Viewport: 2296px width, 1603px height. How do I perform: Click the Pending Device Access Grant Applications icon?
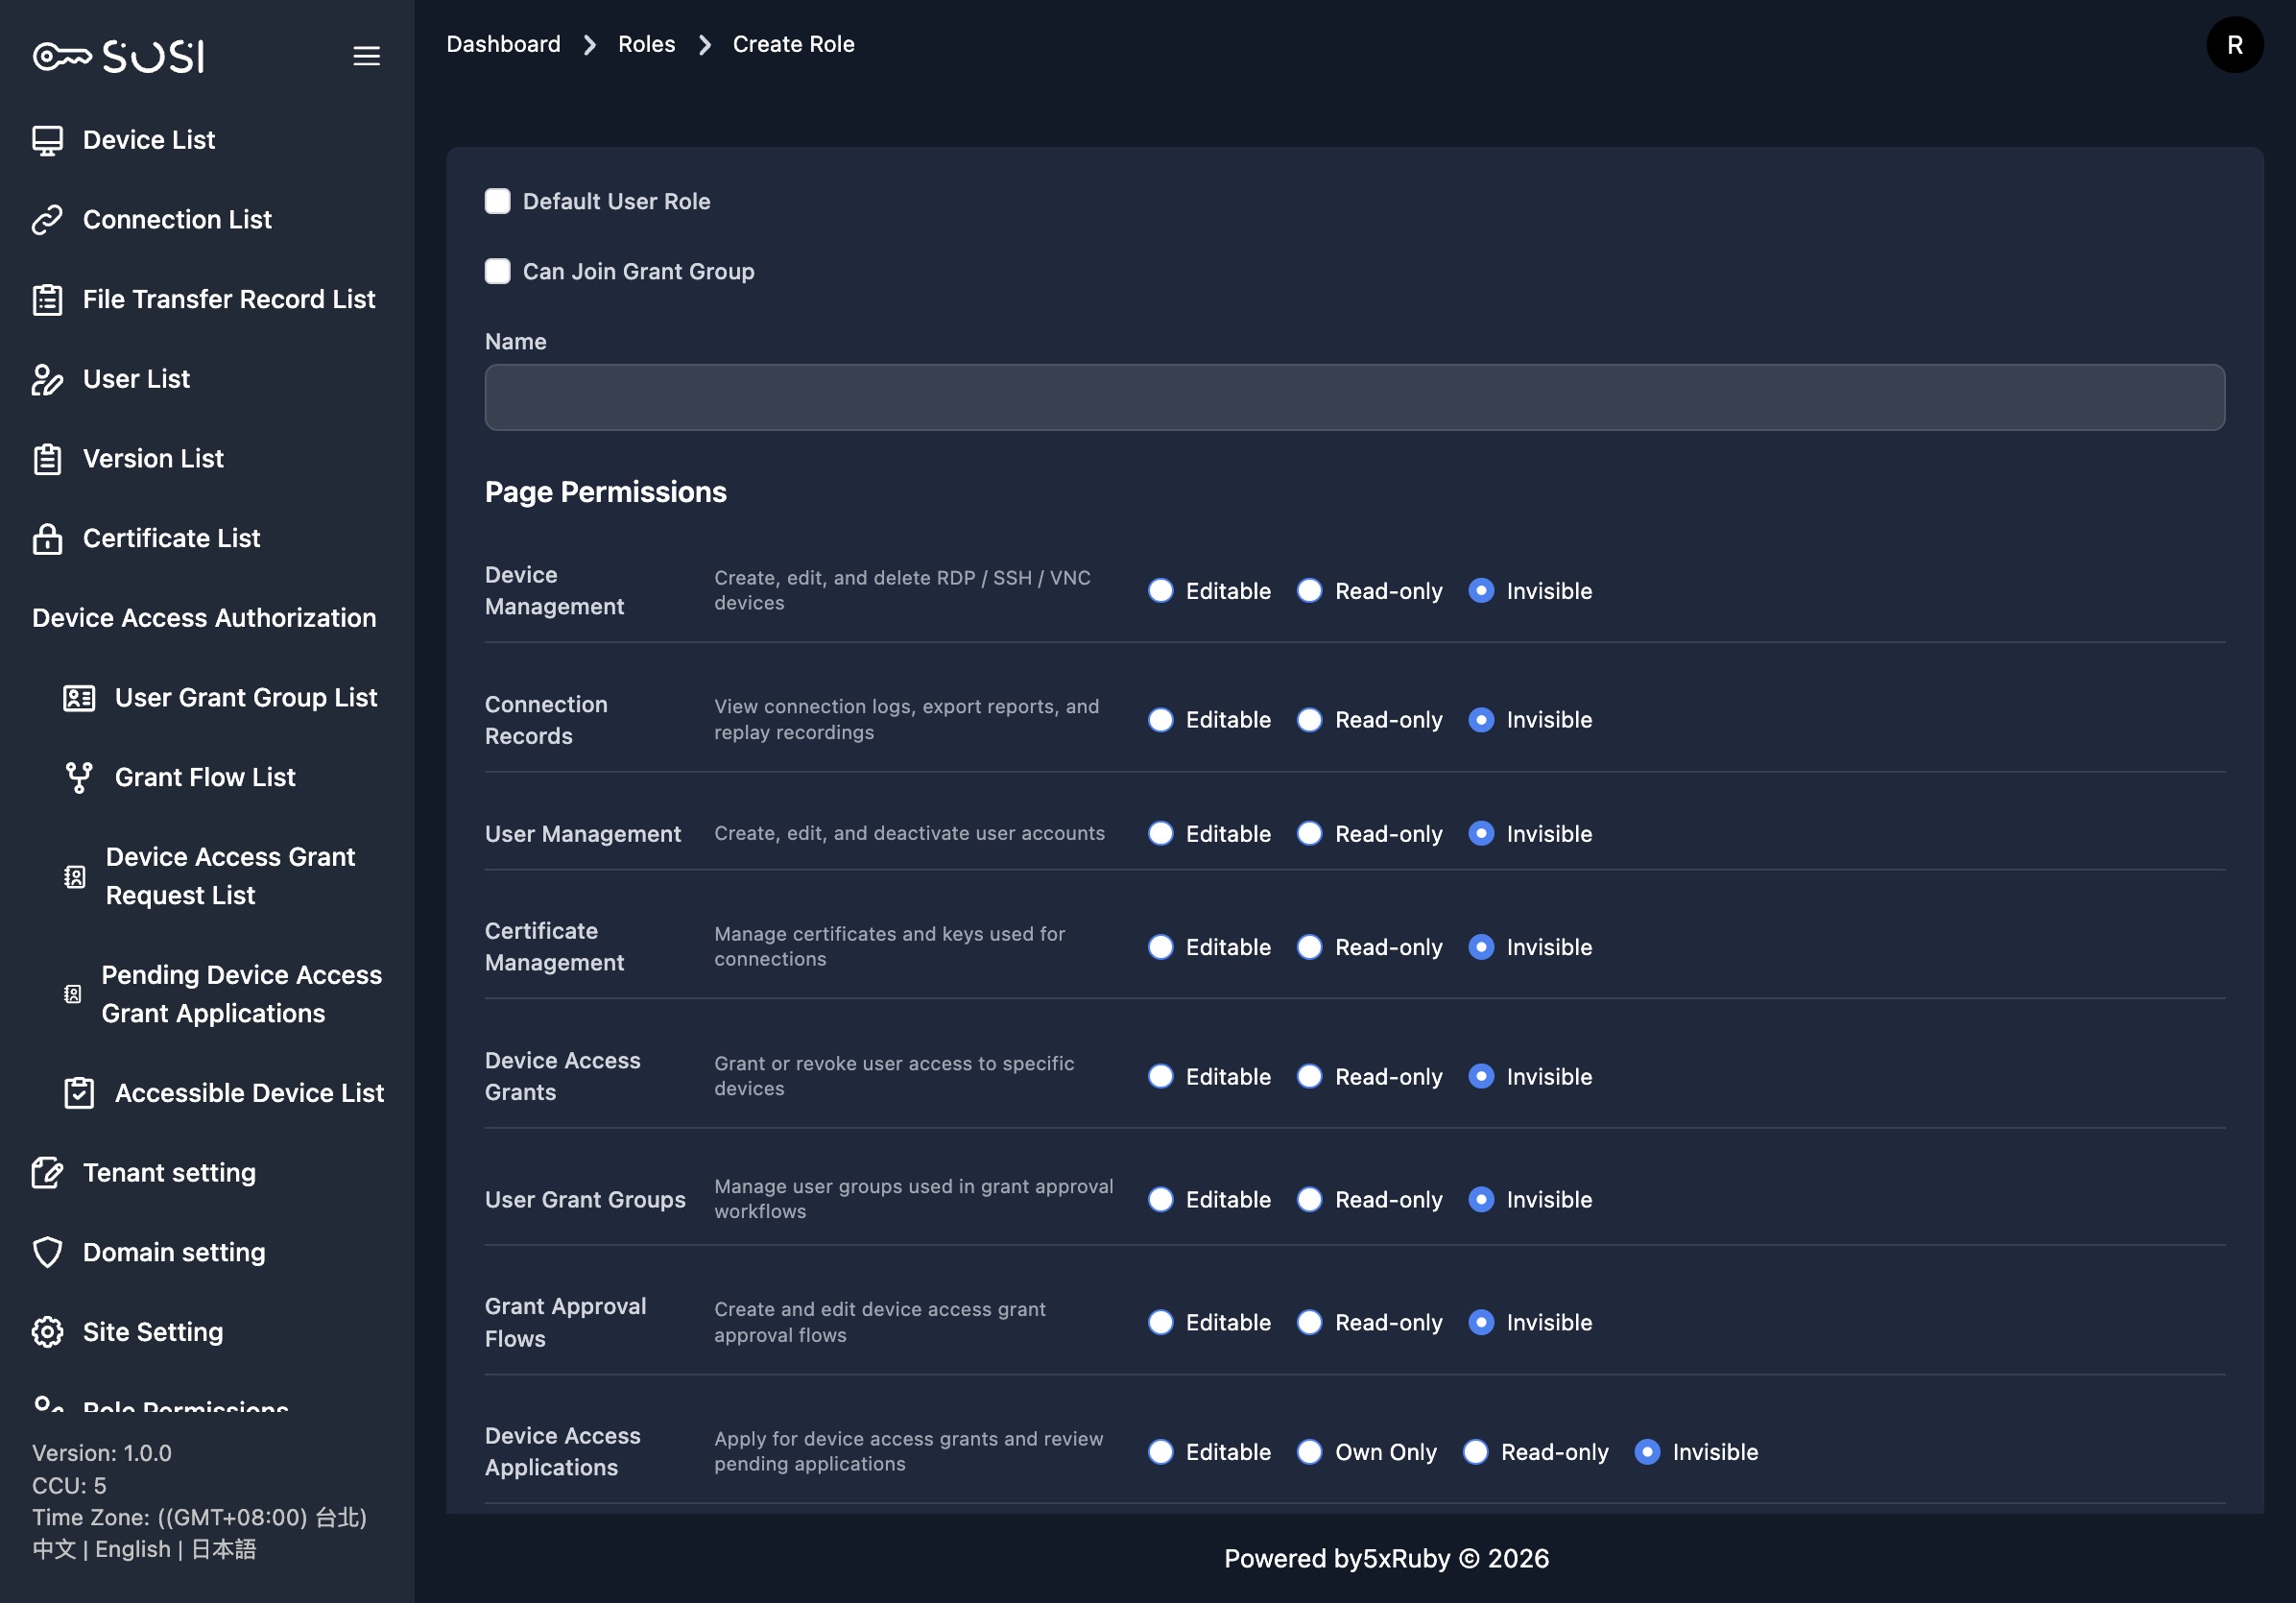(73, 994)
